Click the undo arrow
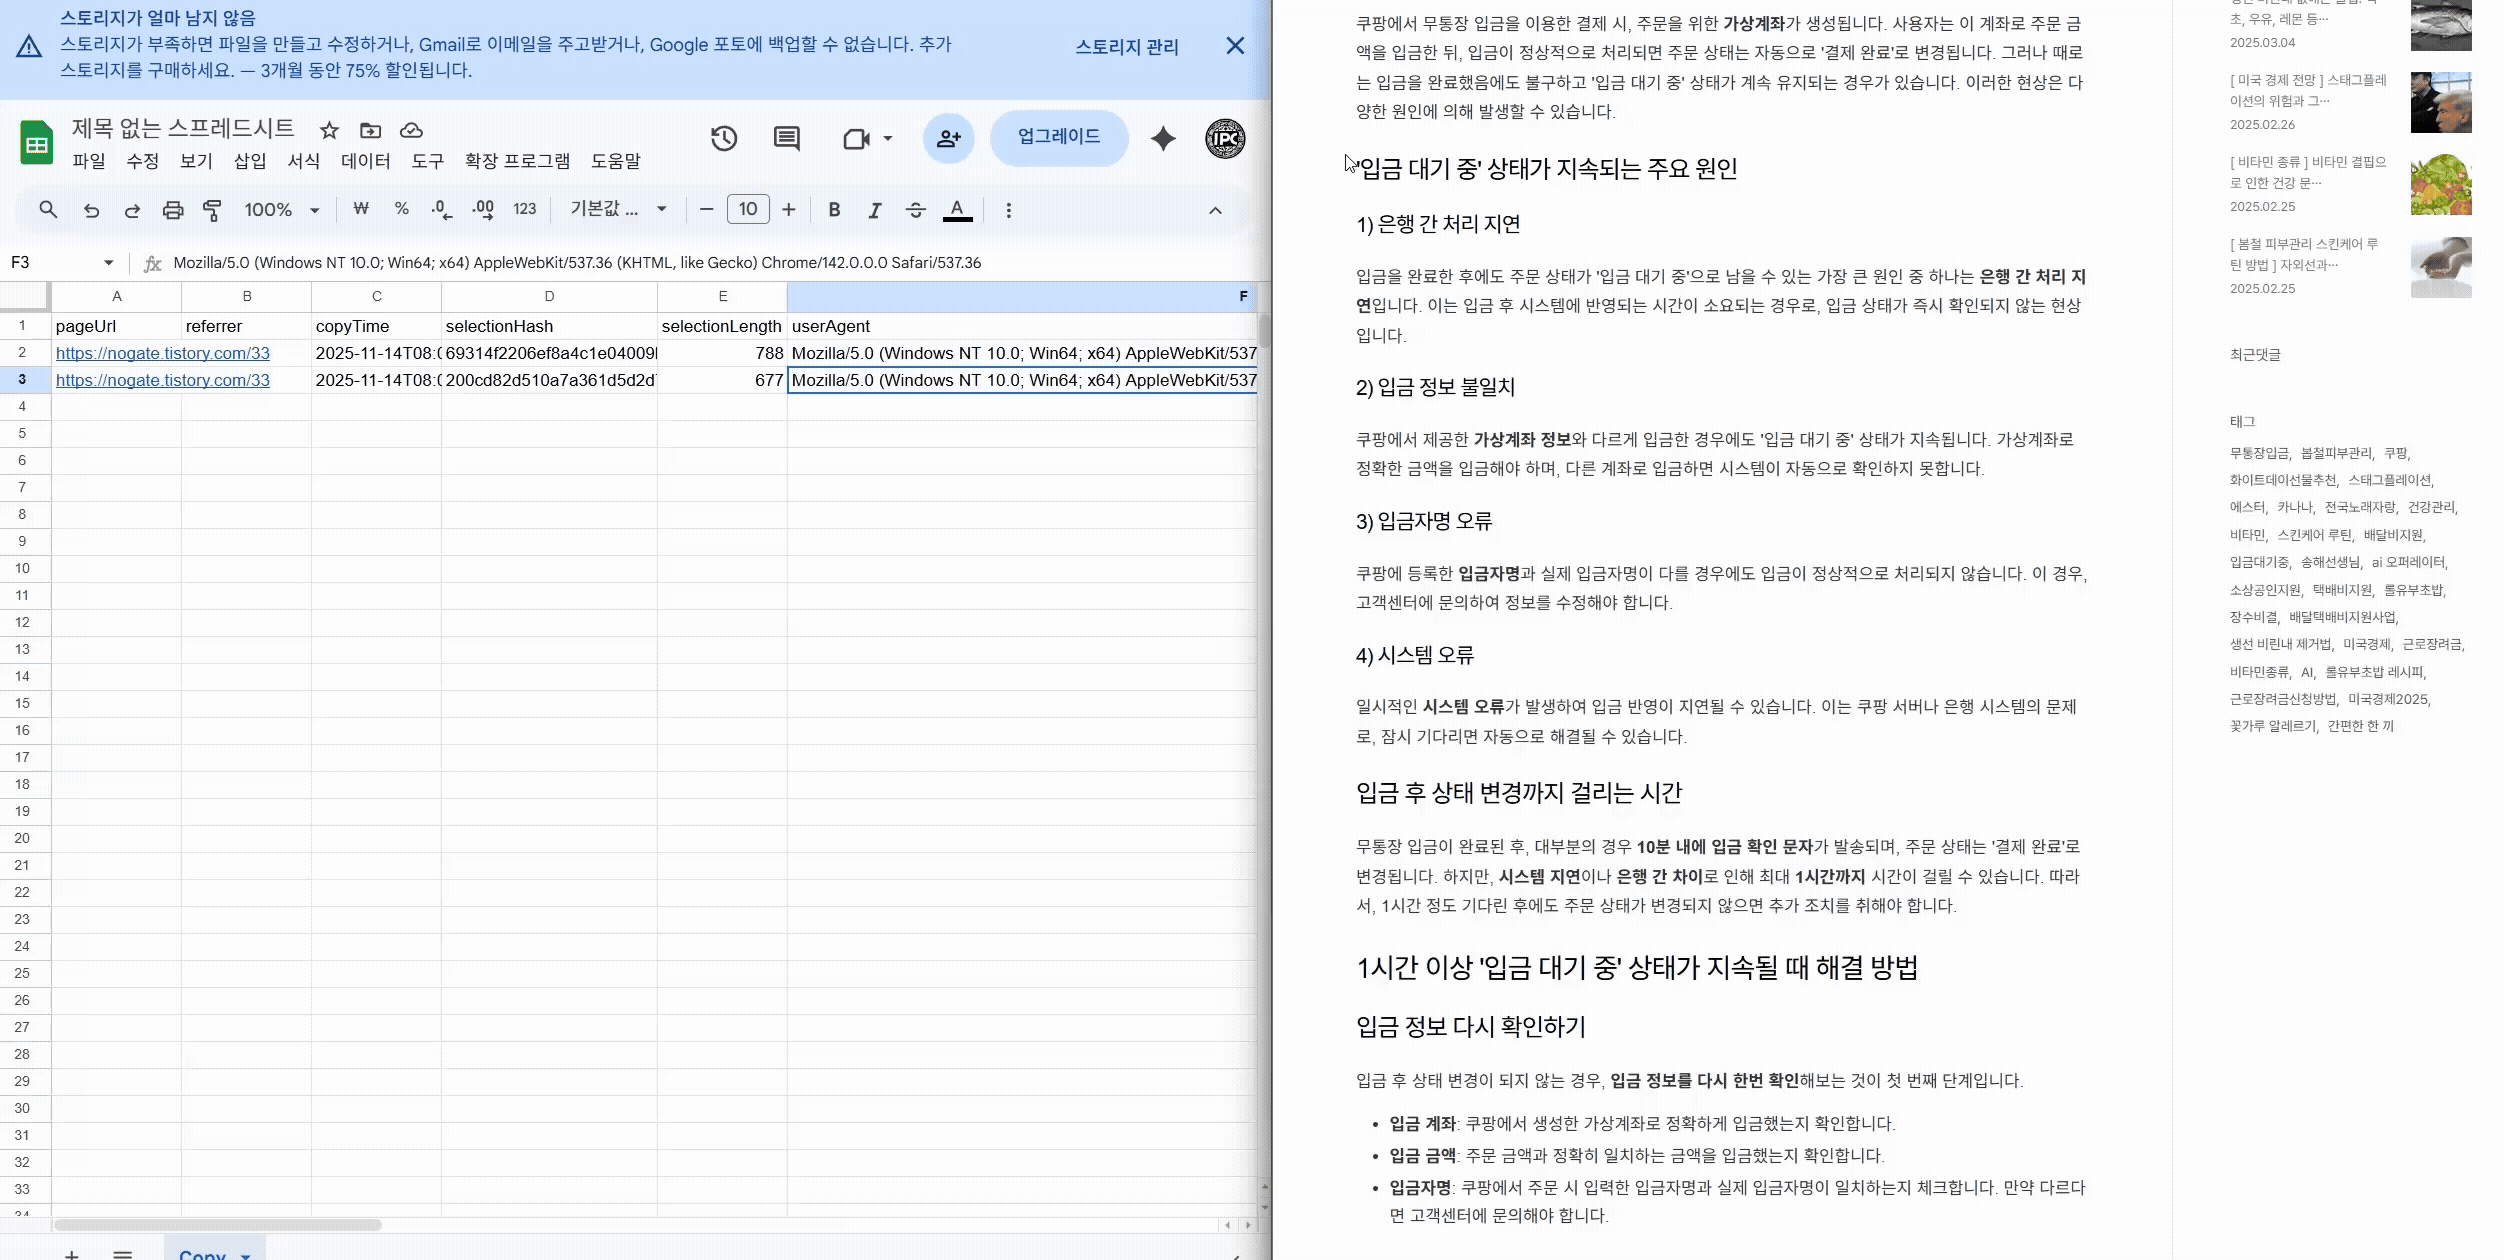The height and width of the screenshot is (1260, 2504). [x=91, y=210]
